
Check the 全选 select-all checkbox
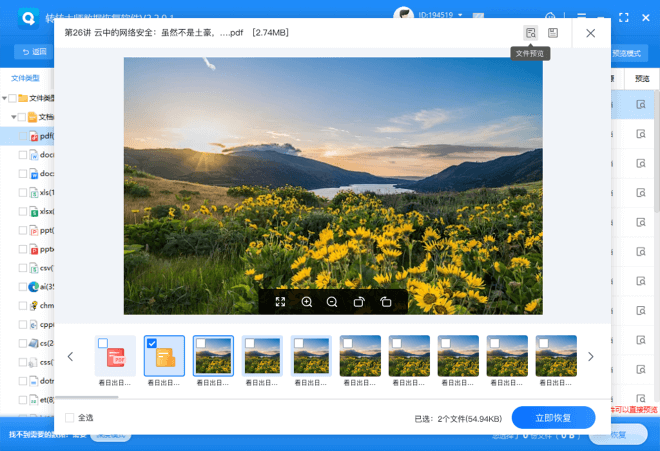click(70, 418)
